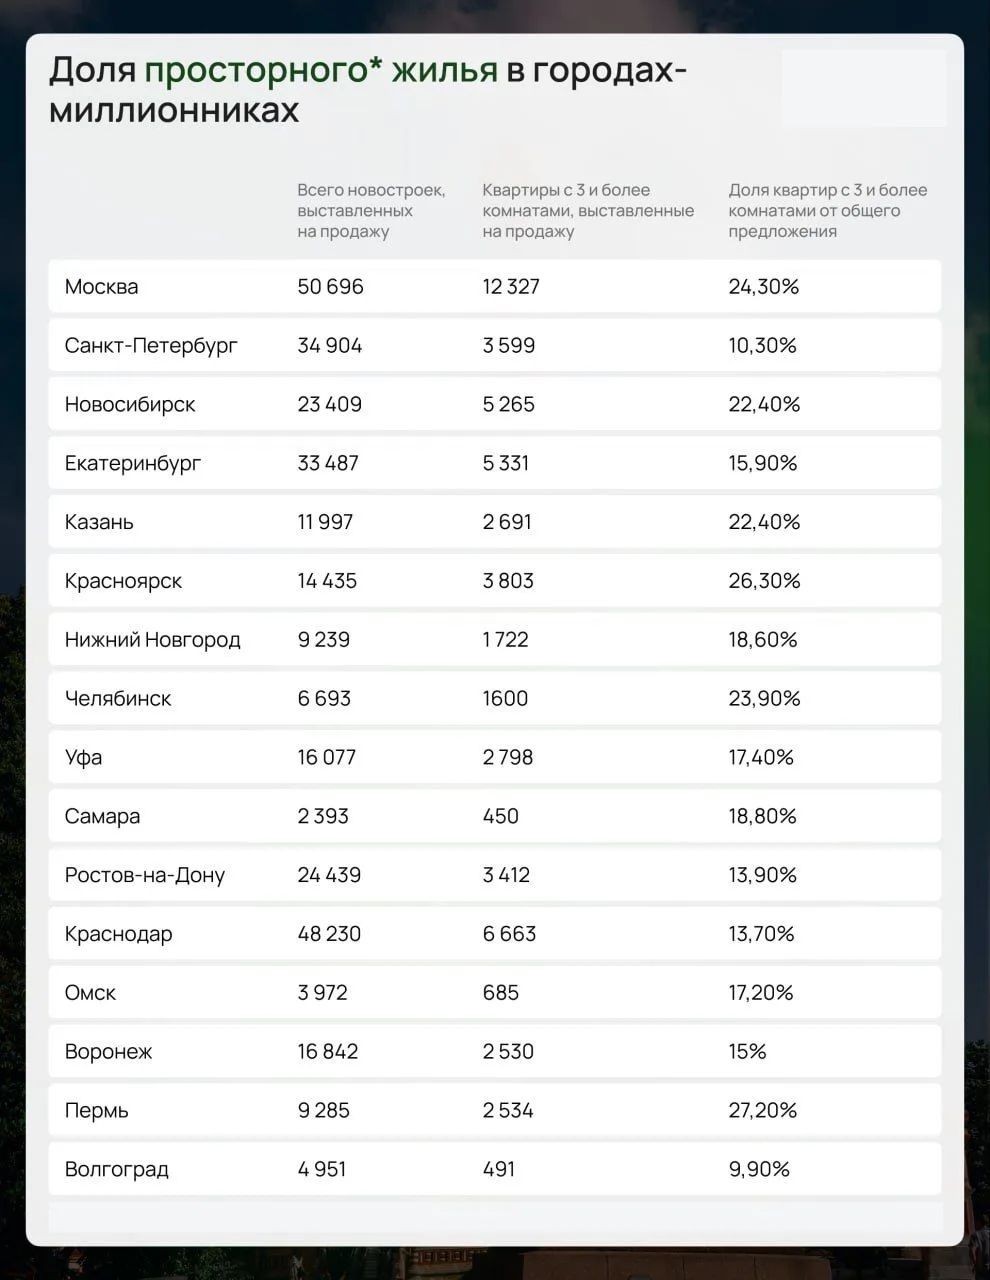Click the header Квартиры с 3 и более комнатами
Screen dimensions: 990x1280
coord(588,211)
